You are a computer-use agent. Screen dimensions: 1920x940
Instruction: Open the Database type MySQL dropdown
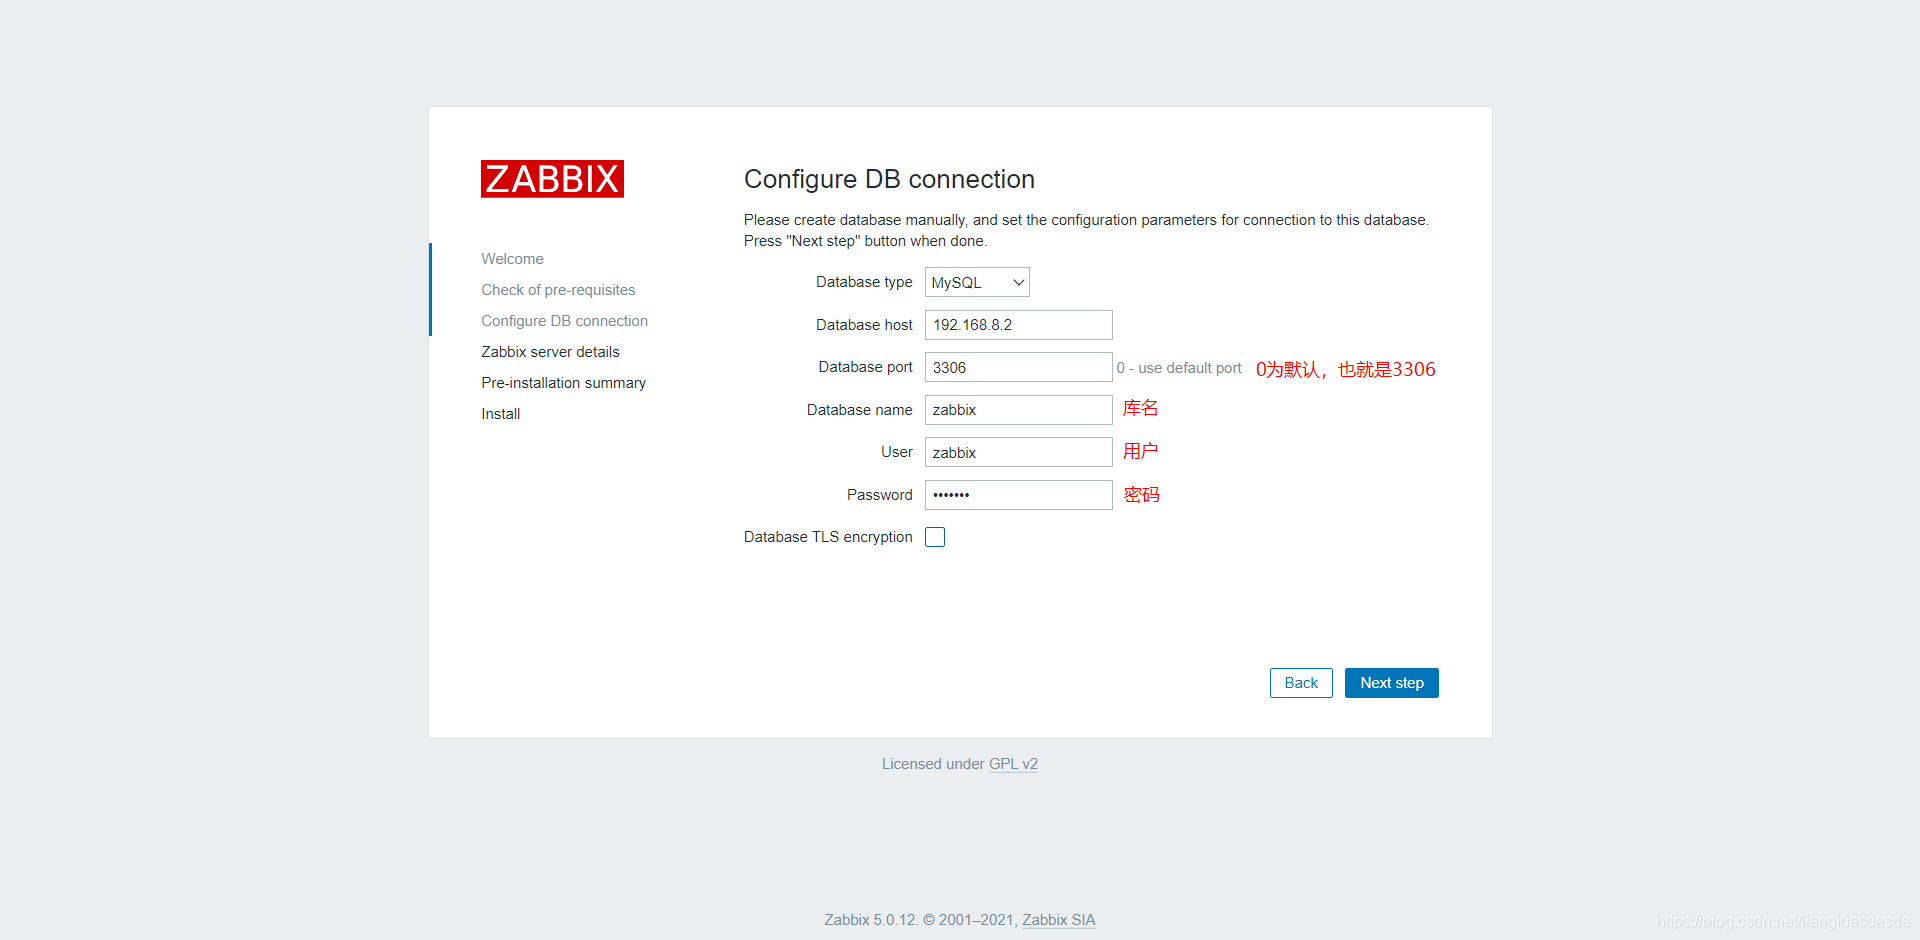(977, 282)
